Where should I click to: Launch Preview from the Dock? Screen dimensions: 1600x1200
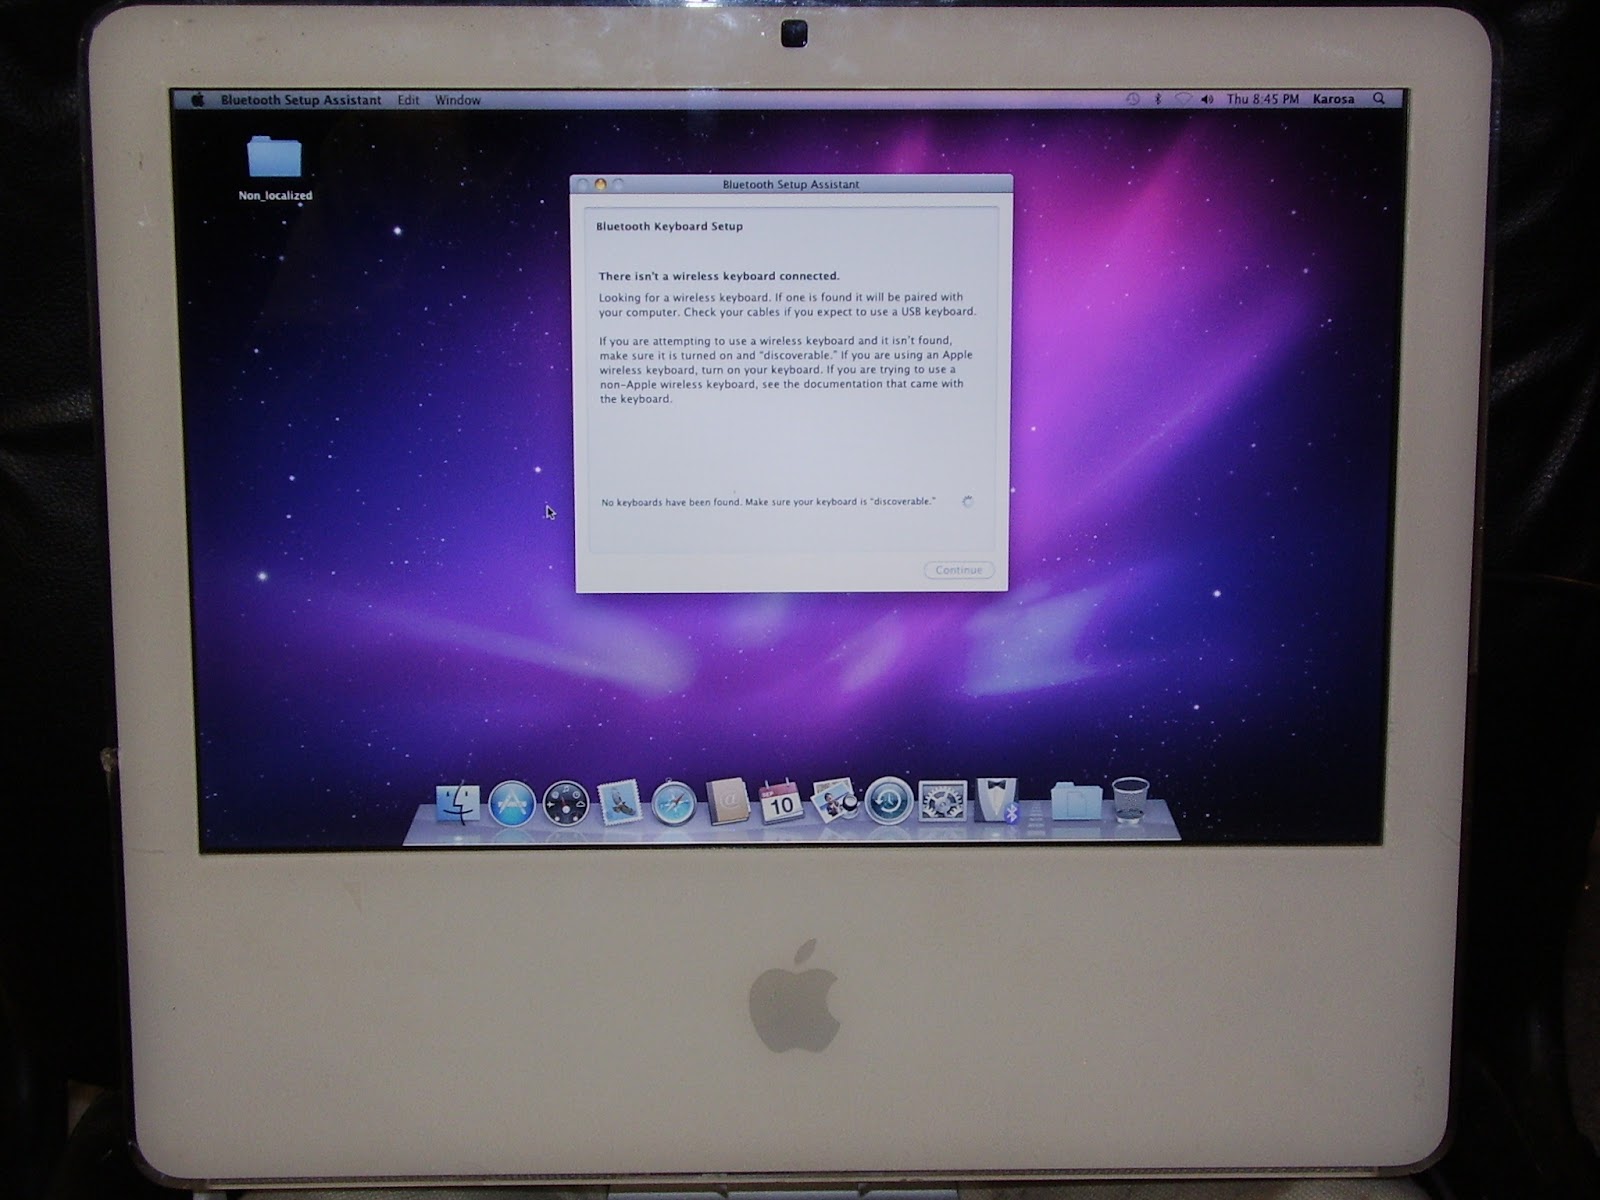click(x=835, y=802)
